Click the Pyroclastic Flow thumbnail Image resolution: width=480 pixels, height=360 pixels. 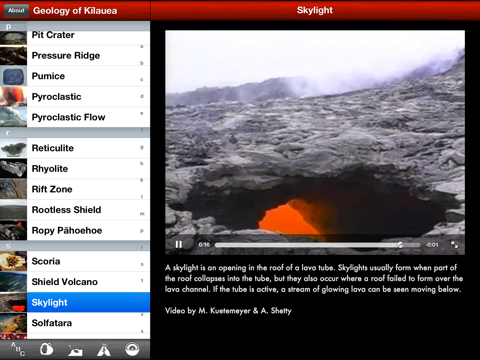[13, 117]
